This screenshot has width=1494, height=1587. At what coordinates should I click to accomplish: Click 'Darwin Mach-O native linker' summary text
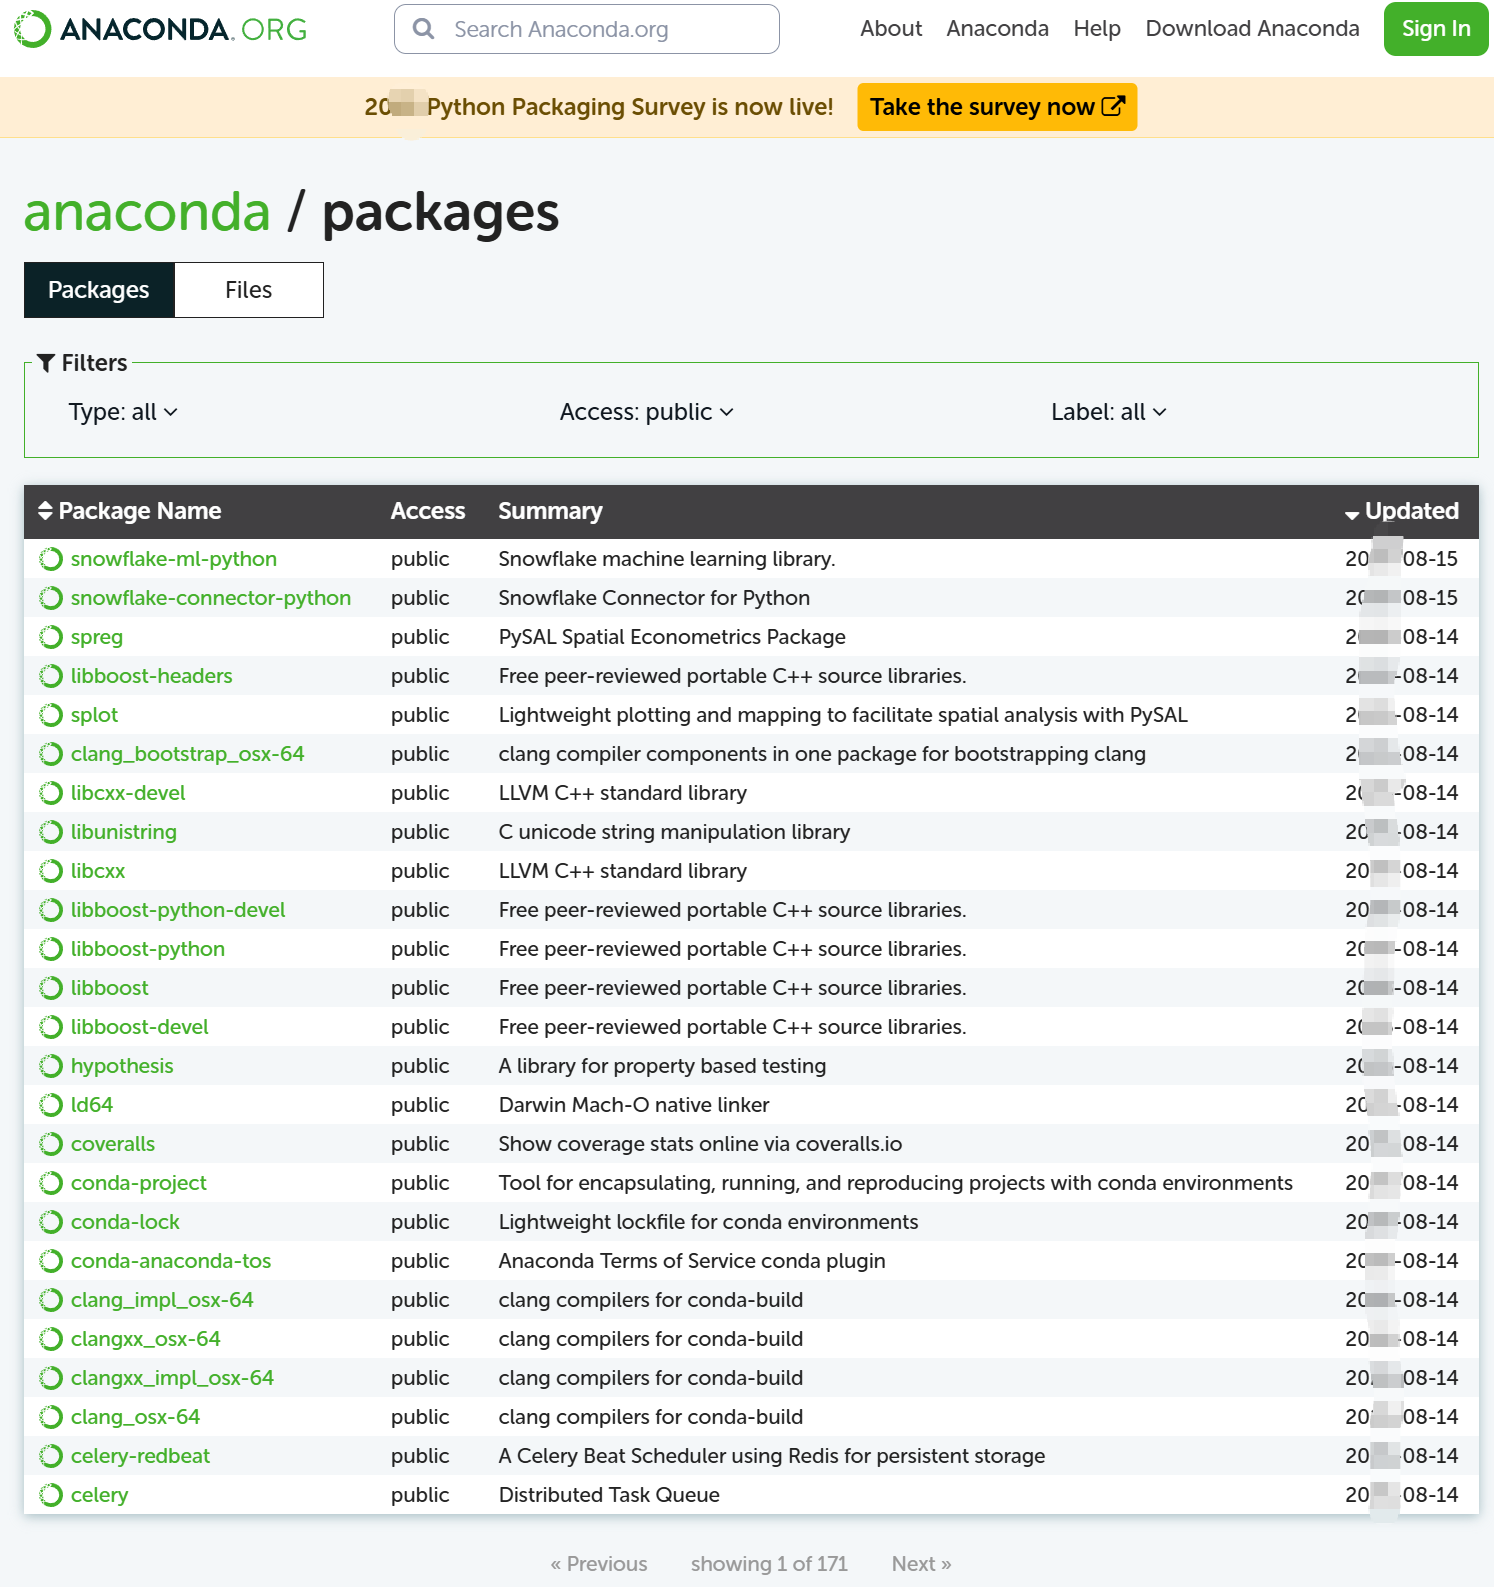pos(634,1105)
